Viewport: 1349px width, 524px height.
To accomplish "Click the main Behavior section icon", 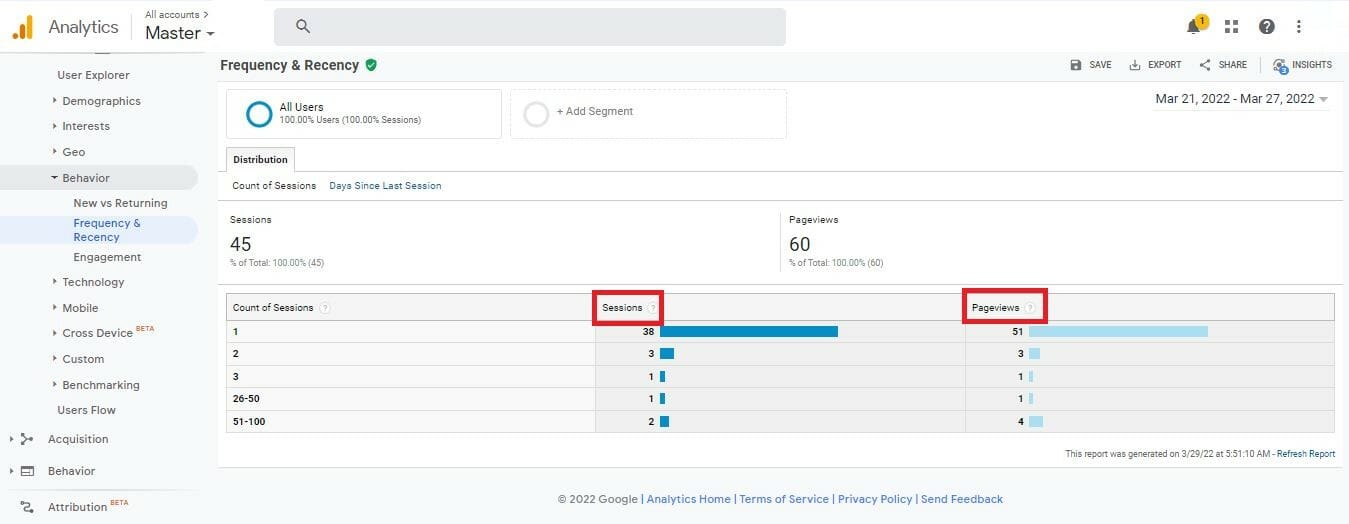I will 27,471.
